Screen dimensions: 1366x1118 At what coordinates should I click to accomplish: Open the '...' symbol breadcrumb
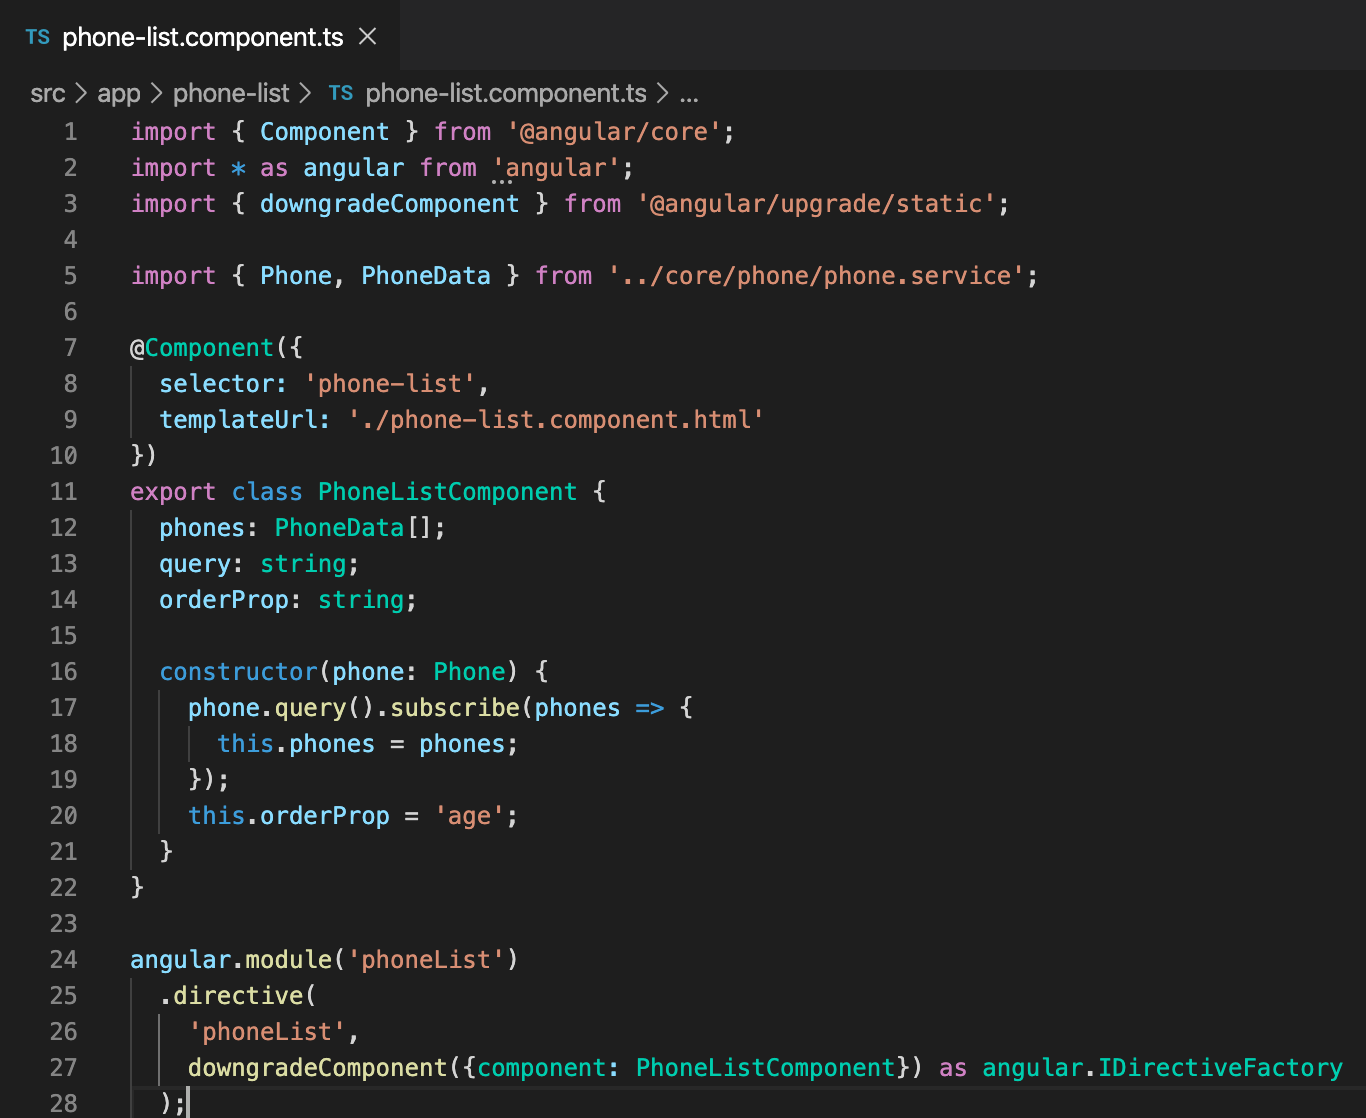(x=689, y=94)
